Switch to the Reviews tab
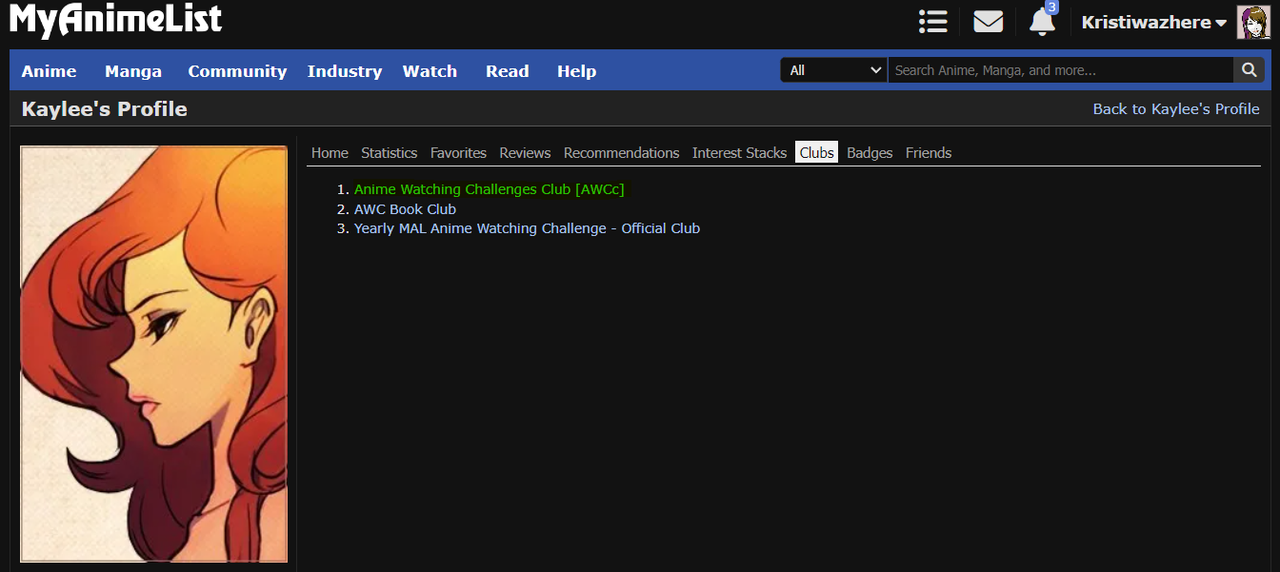Screen dimensions: 1280x572 point(525,153)
